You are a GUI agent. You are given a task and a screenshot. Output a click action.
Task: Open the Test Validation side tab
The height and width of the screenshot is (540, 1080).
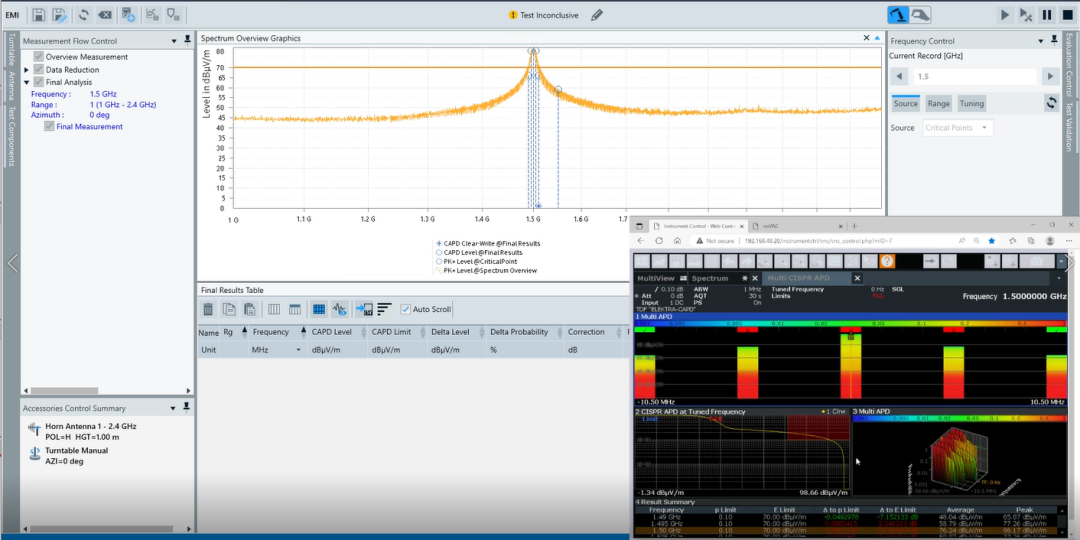(1069, 127)
